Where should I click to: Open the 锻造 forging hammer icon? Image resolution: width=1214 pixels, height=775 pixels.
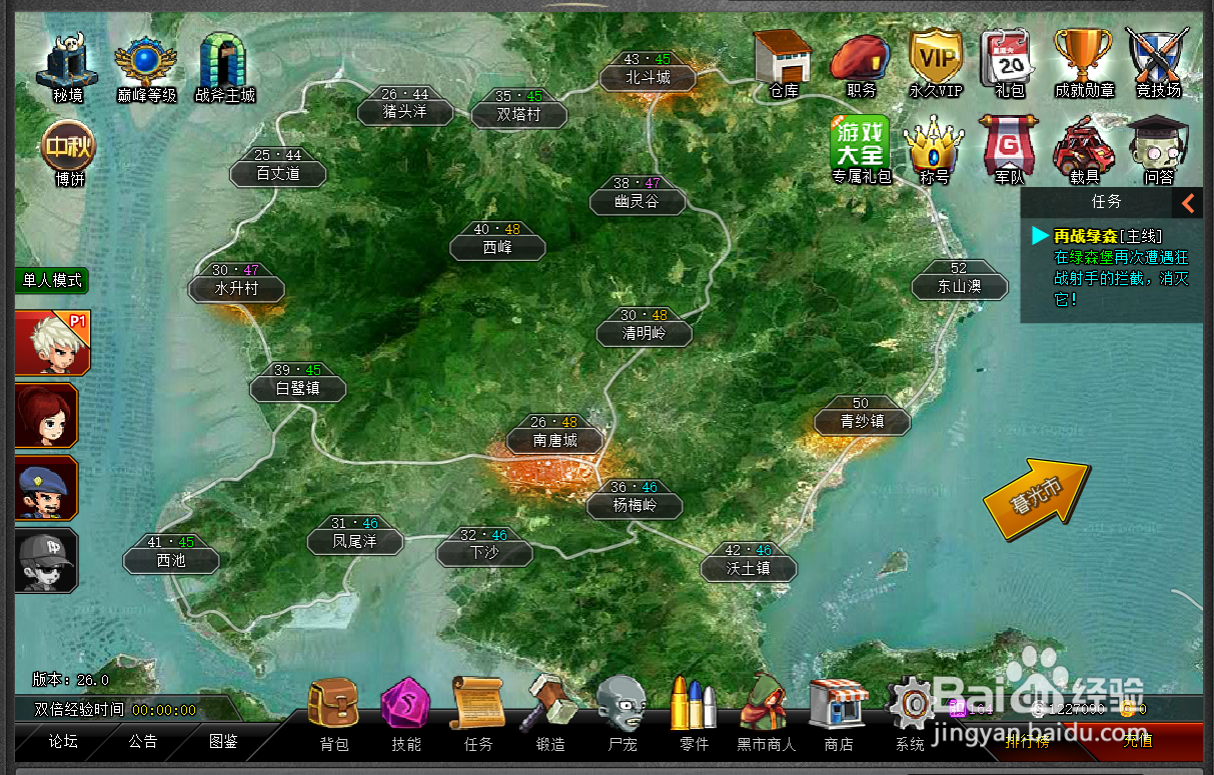click(551, 715)
